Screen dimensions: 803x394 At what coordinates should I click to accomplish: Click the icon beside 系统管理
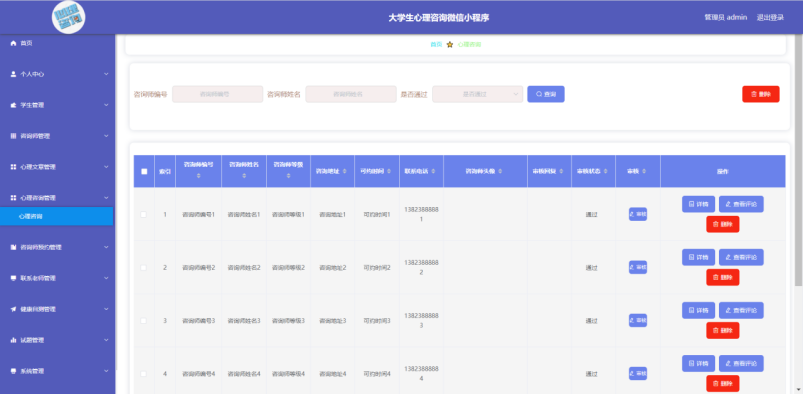pyautogui.click(x=13, y=371)
